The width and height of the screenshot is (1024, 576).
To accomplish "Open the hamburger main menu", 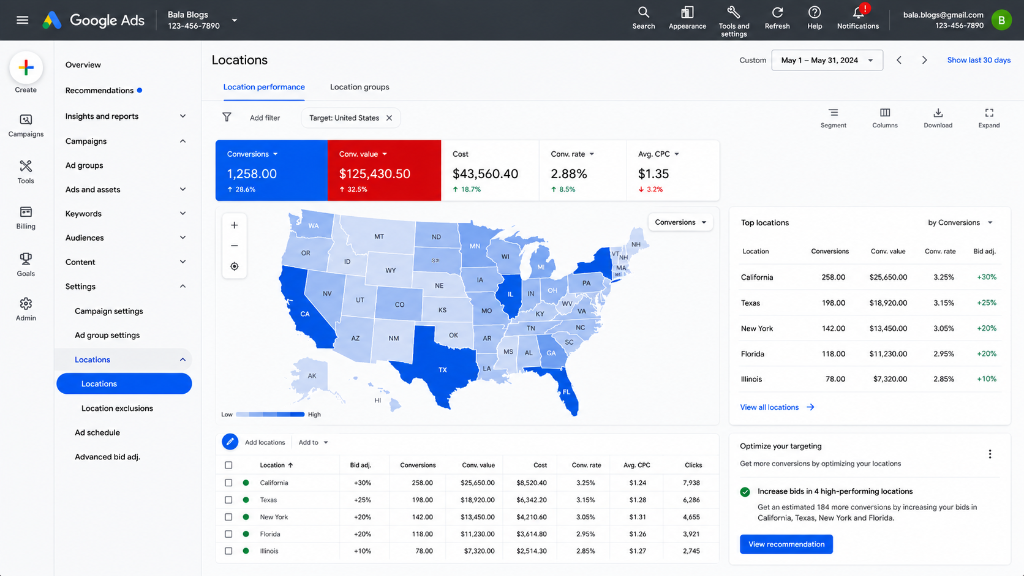I will [x=22, y=20].
